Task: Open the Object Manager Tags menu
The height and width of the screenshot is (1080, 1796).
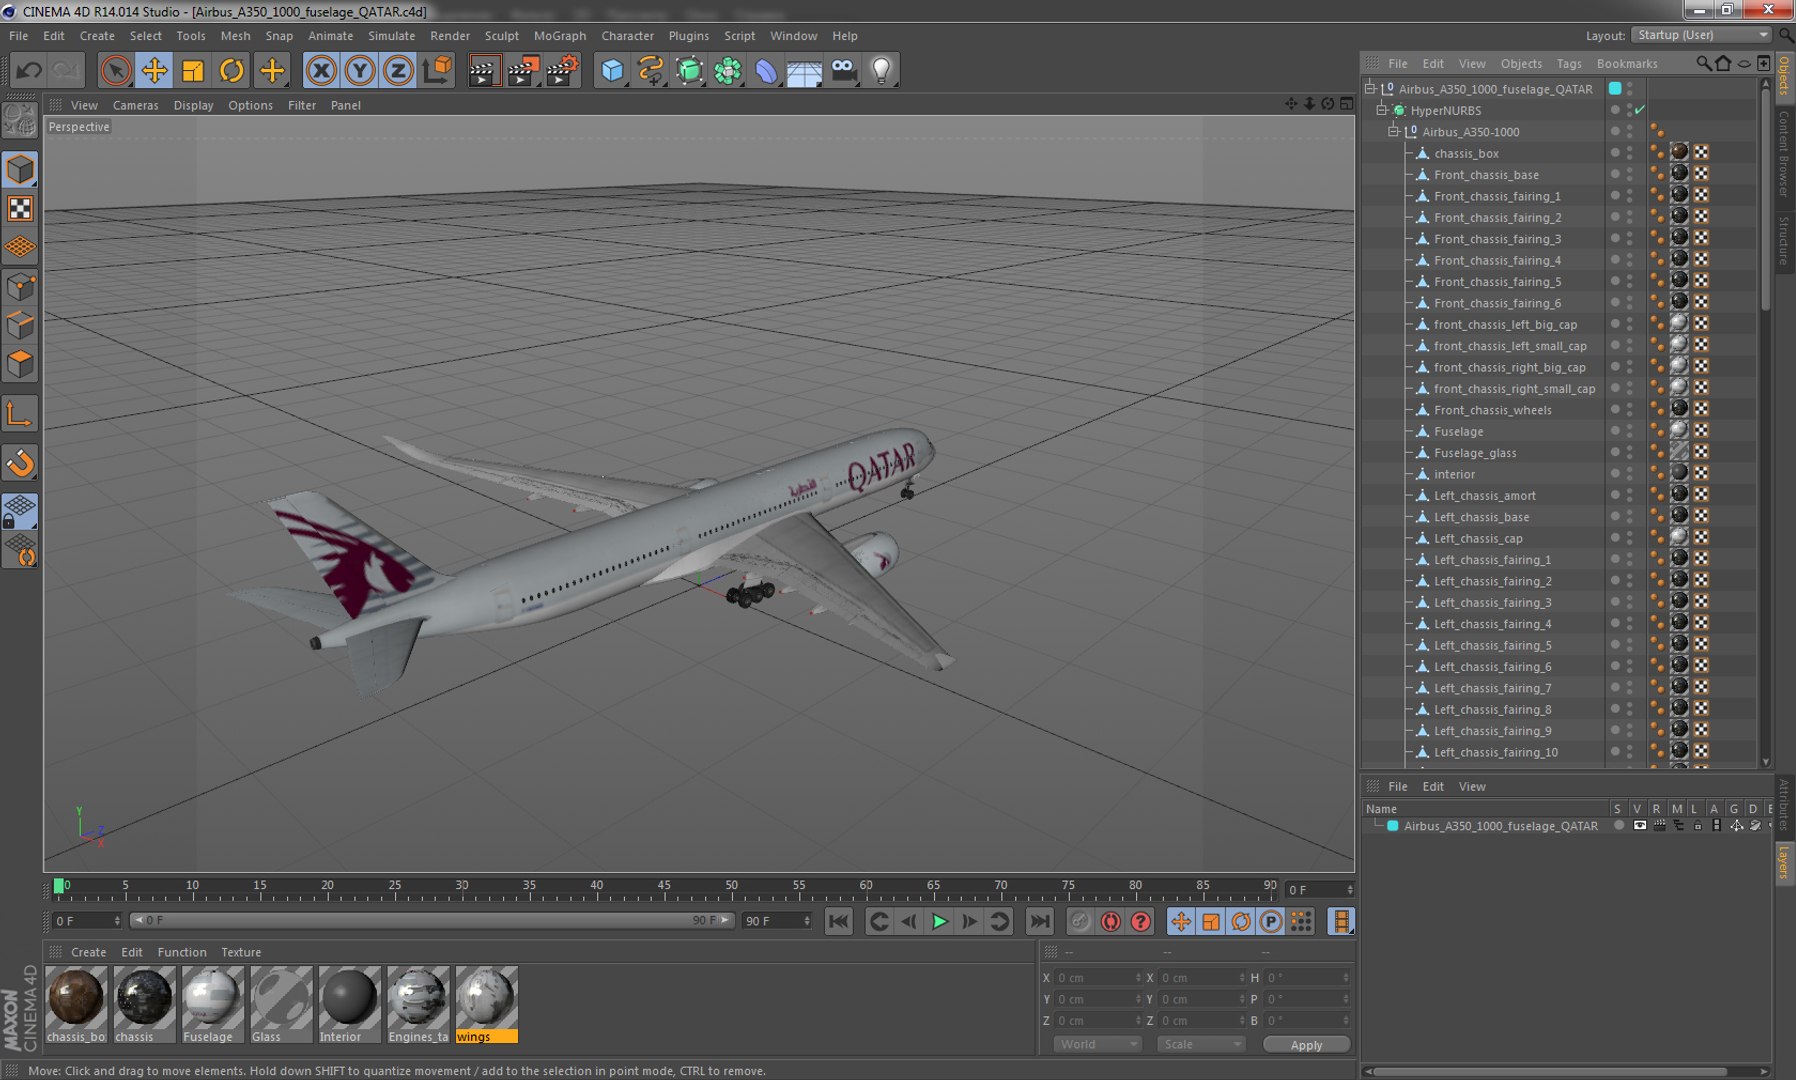Action: 1568,63
